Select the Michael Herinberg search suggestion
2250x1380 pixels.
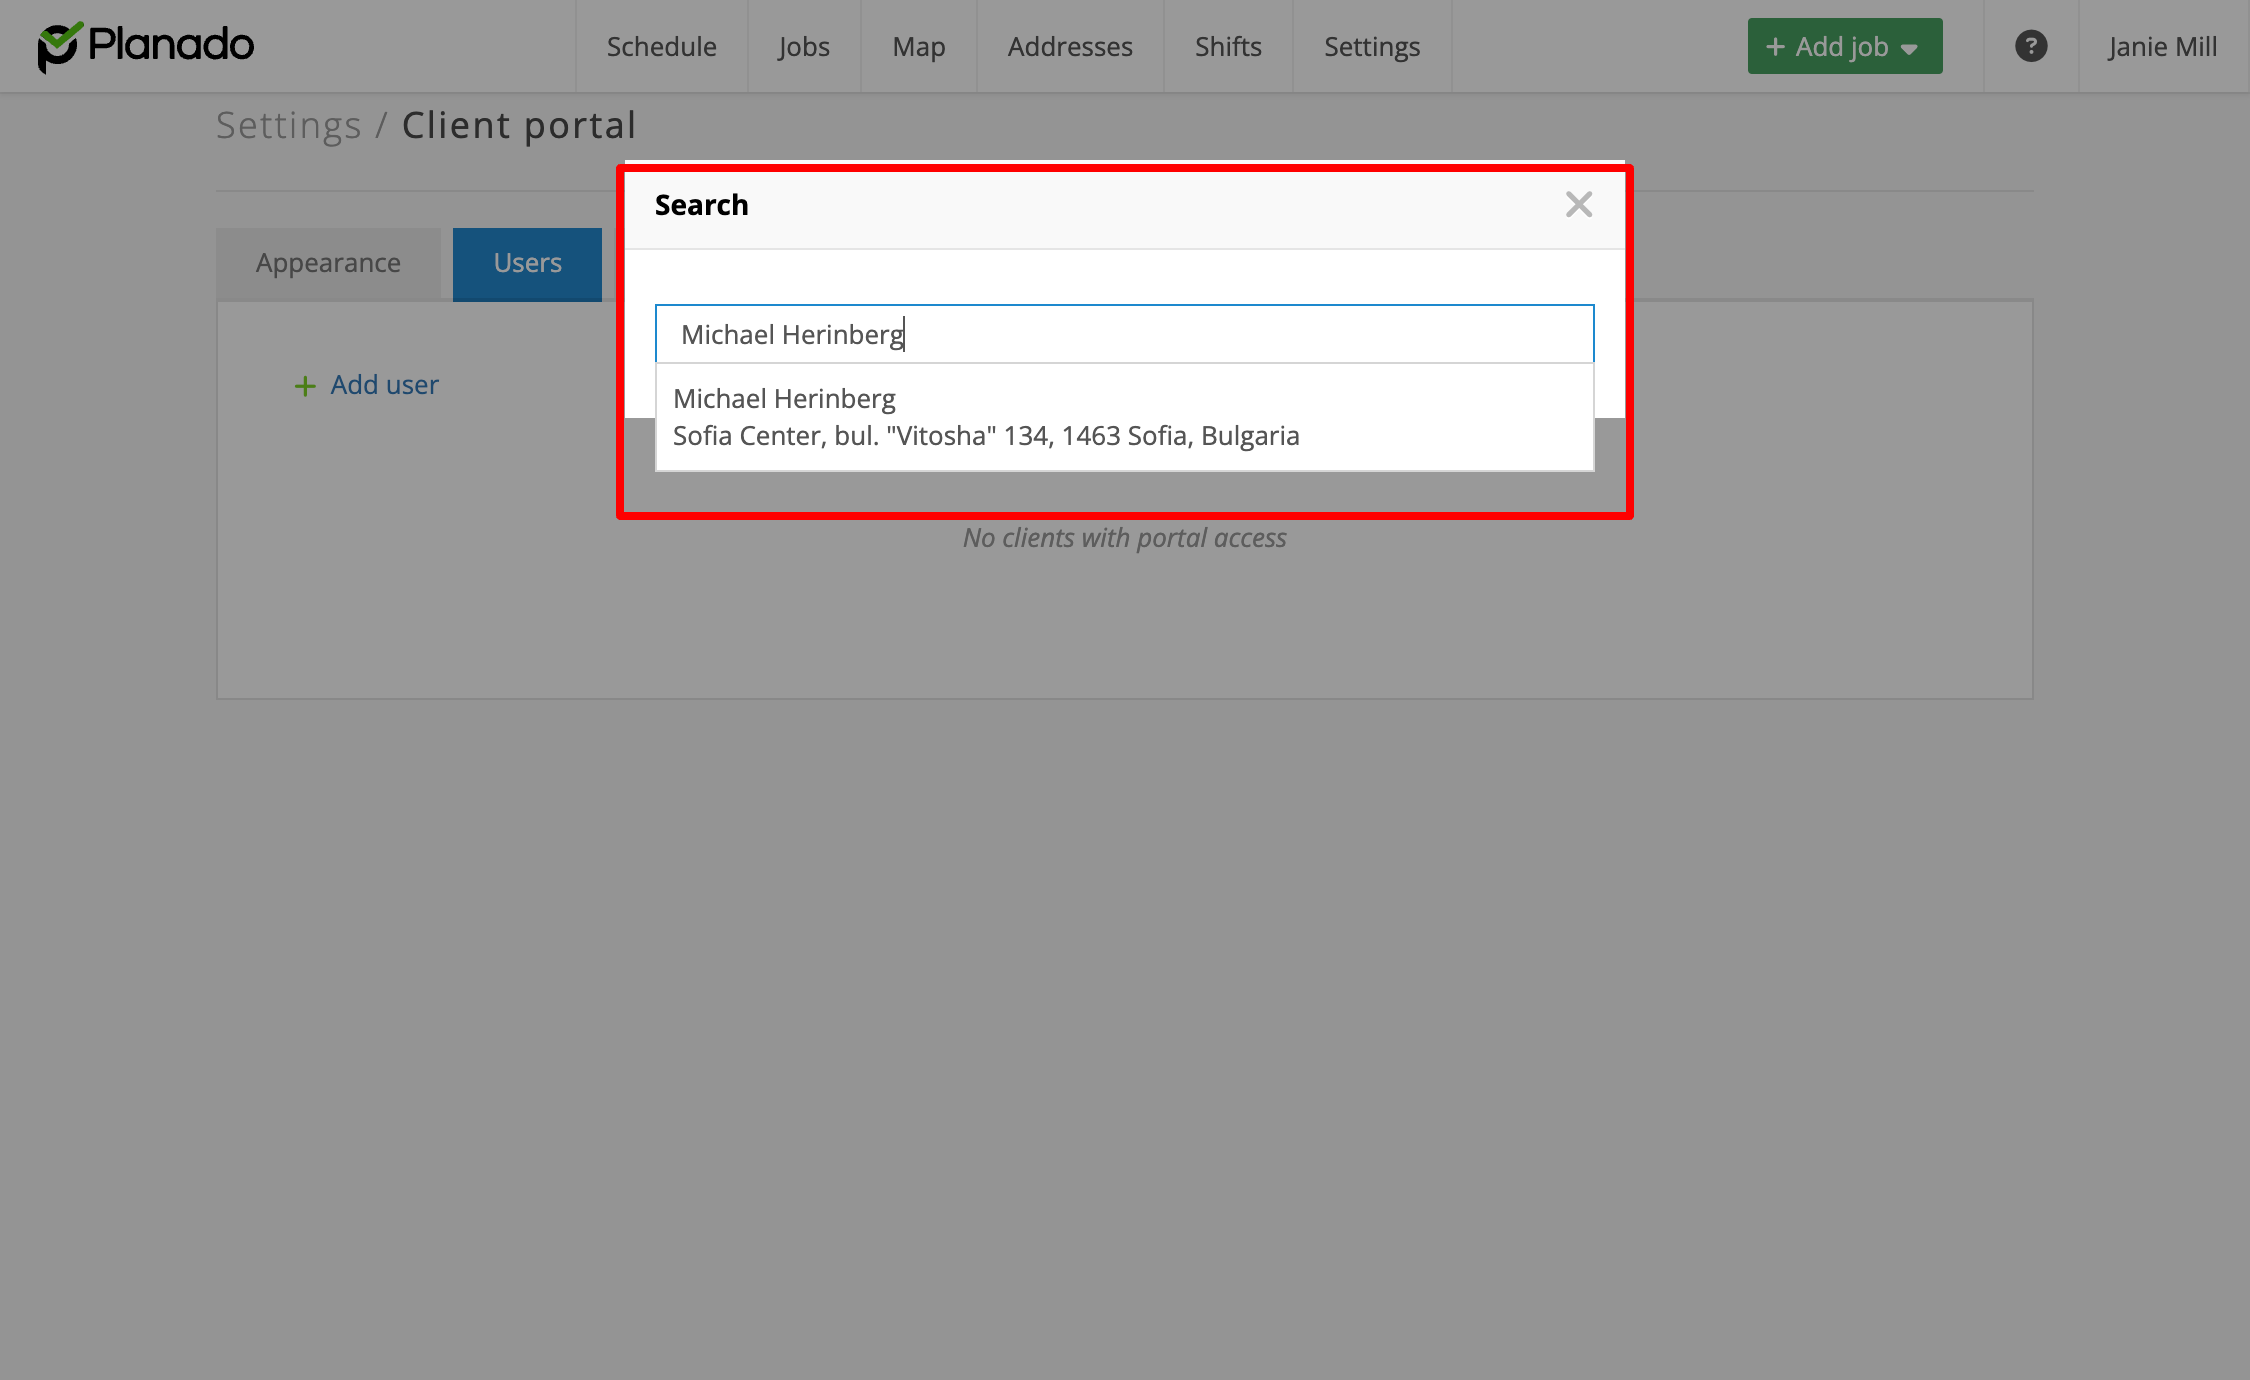tap(784, 399)
